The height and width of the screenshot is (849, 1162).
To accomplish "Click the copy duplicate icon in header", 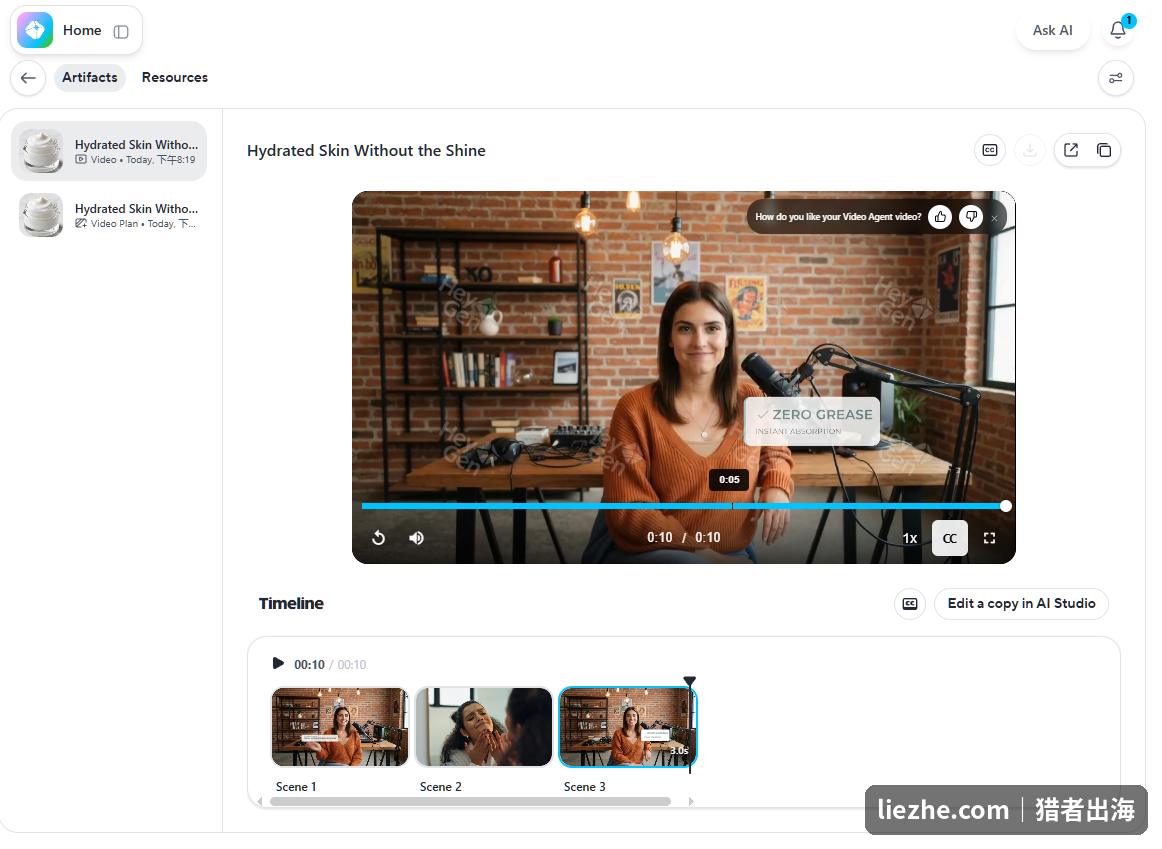I will [1103, 150].
